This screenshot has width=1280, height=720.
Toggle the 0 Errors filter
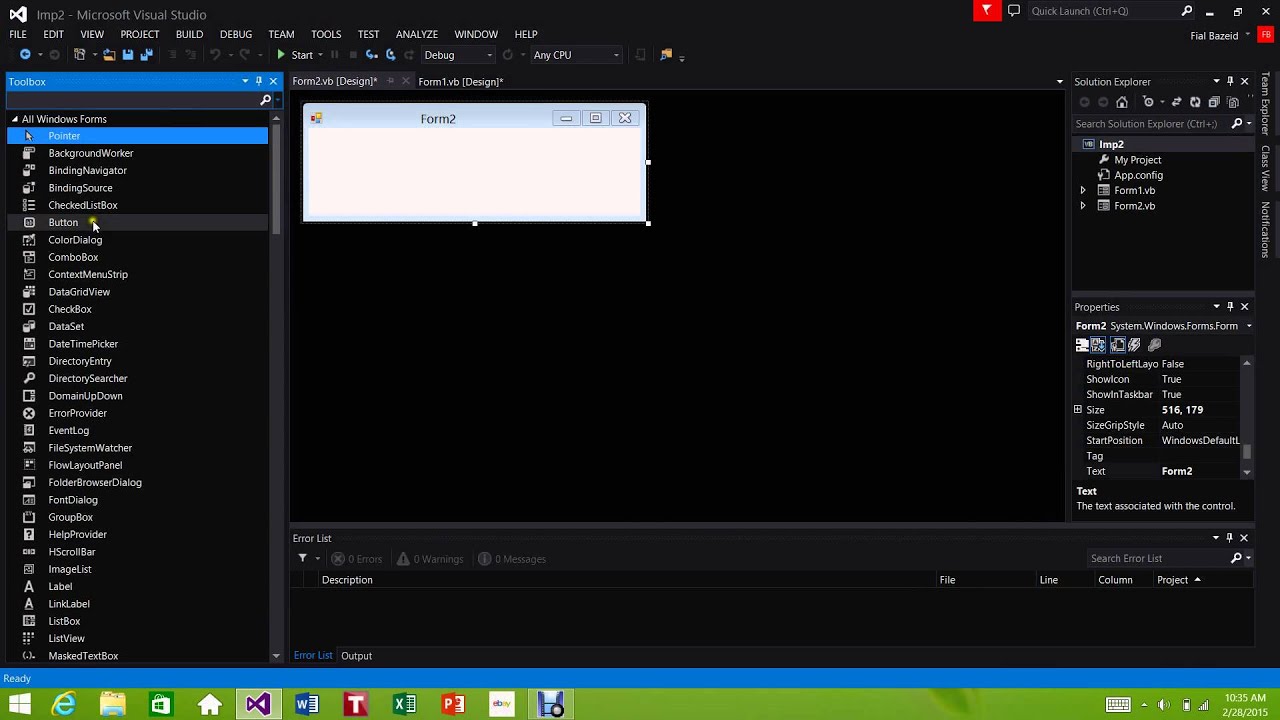point(357,559)
